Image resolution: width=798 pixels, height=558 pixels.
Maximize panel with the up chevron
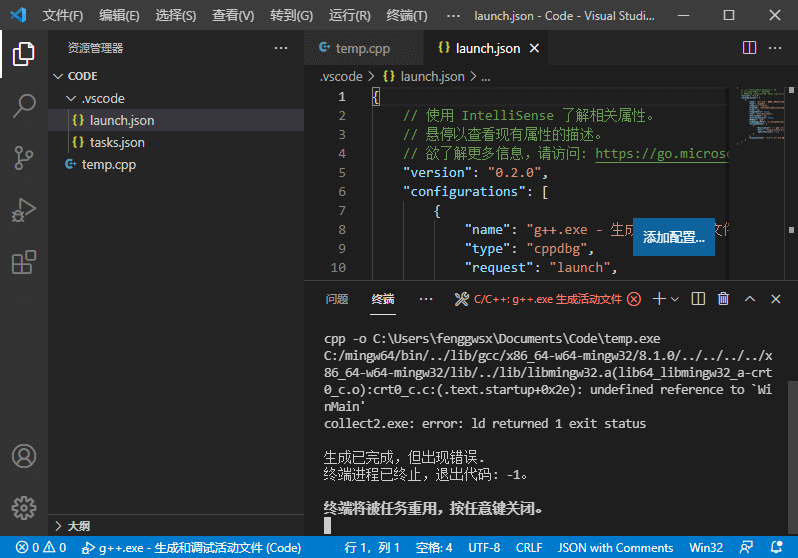[748, 299]
